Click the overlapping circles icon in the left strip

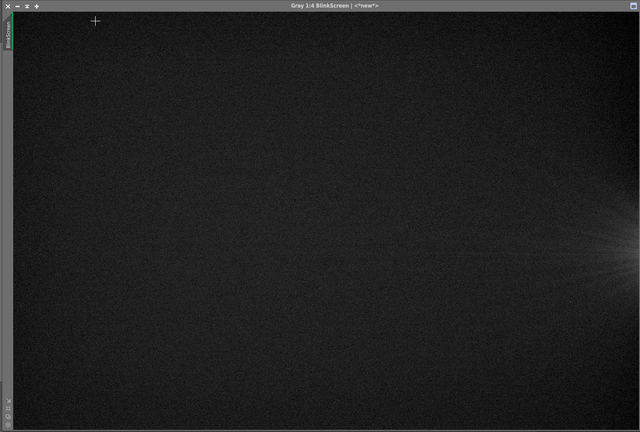8,416
